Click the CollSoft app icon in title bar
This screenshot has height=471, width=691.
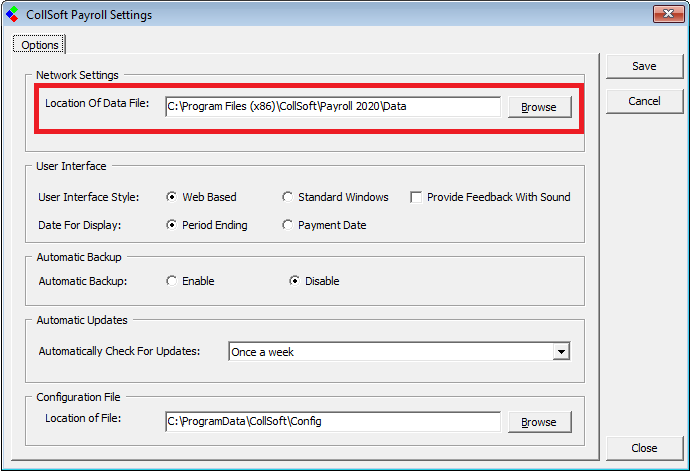pos(12,14)
